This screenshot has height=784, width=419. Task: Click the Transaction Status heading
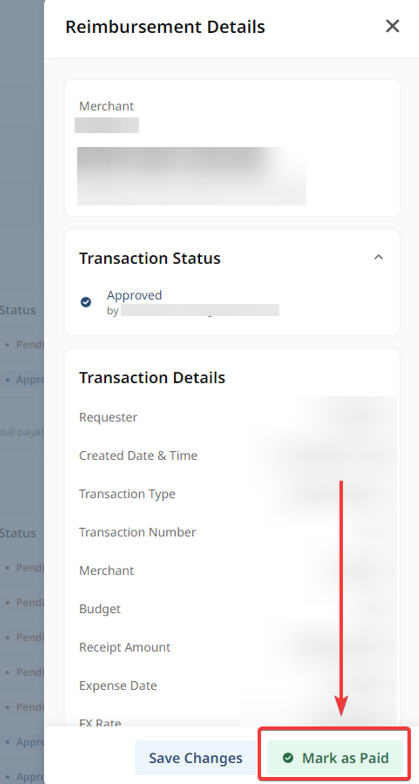[x=150, y=258]
